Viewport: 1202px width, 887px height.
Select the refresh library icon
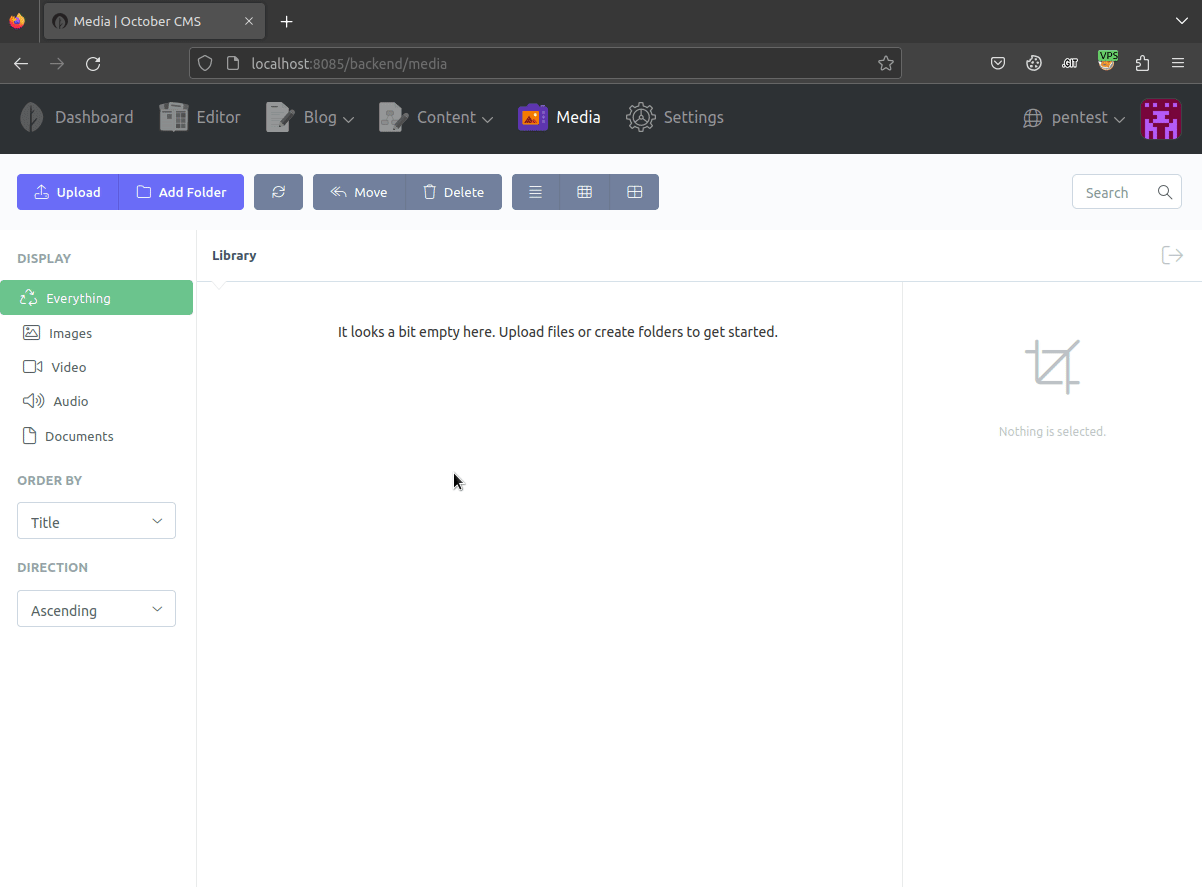pyautogui.click(x=278, y=191)
